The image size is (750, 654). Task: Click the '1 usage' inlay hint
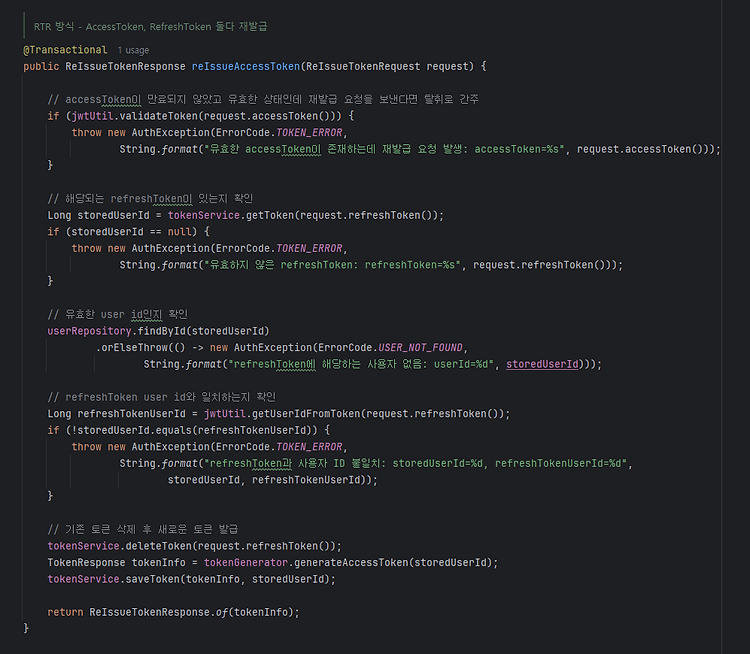(133, 50)
